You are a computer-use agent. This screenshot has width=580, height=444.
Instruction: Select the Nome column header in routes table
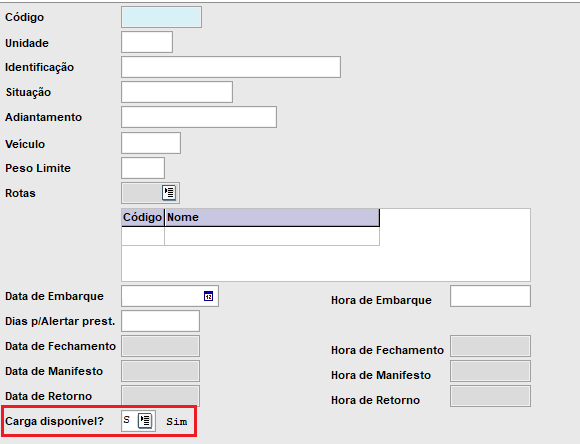pos(272,217)
